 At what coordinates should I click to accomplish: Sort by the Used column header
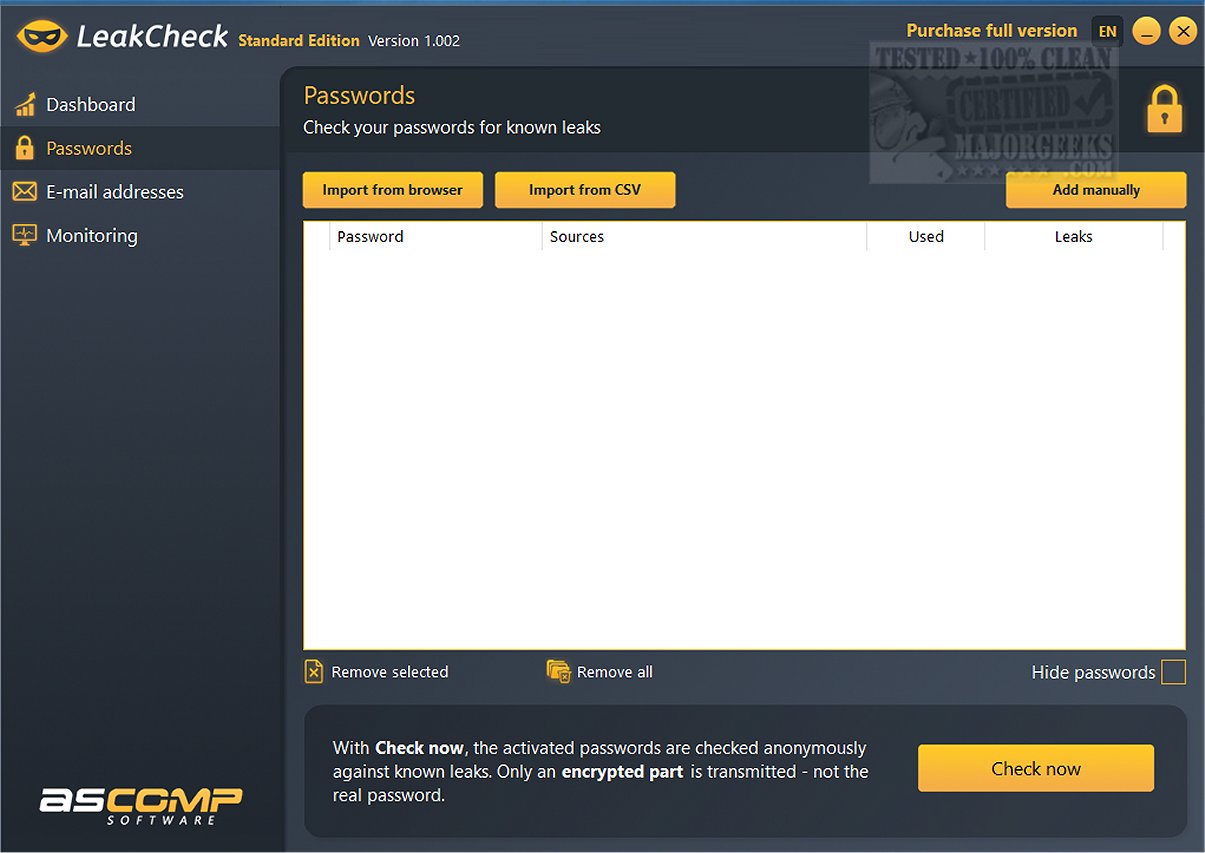(926, 237)
